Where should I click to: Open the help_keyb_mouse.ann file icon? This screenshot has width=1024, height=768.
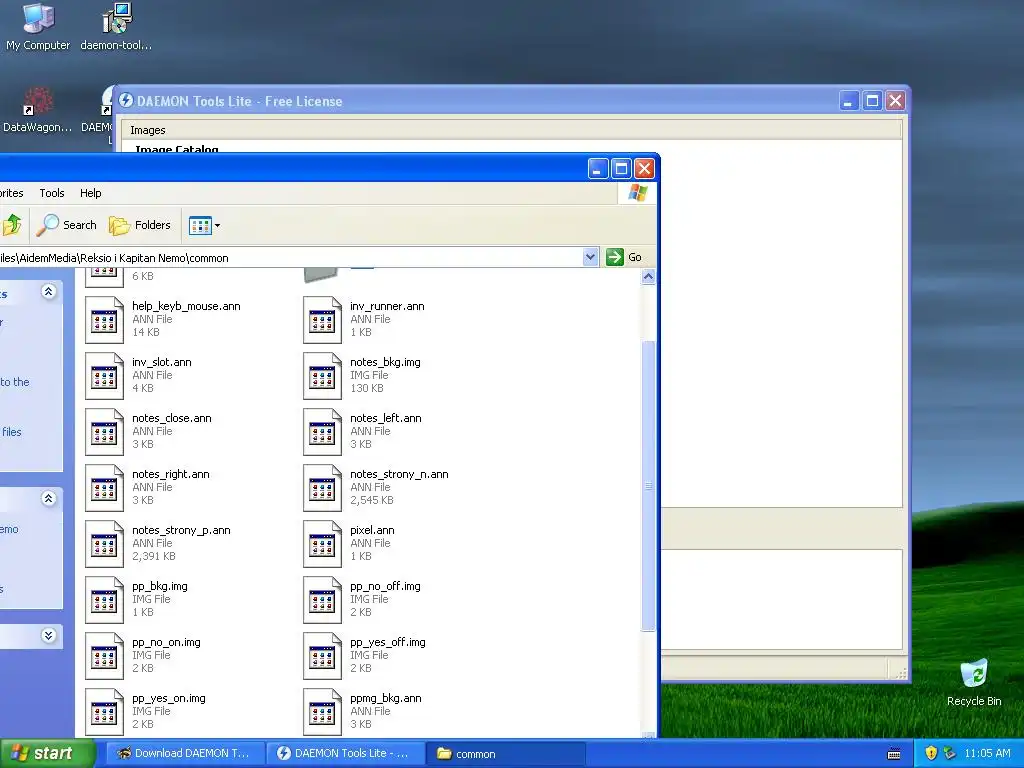pos(104,320)
